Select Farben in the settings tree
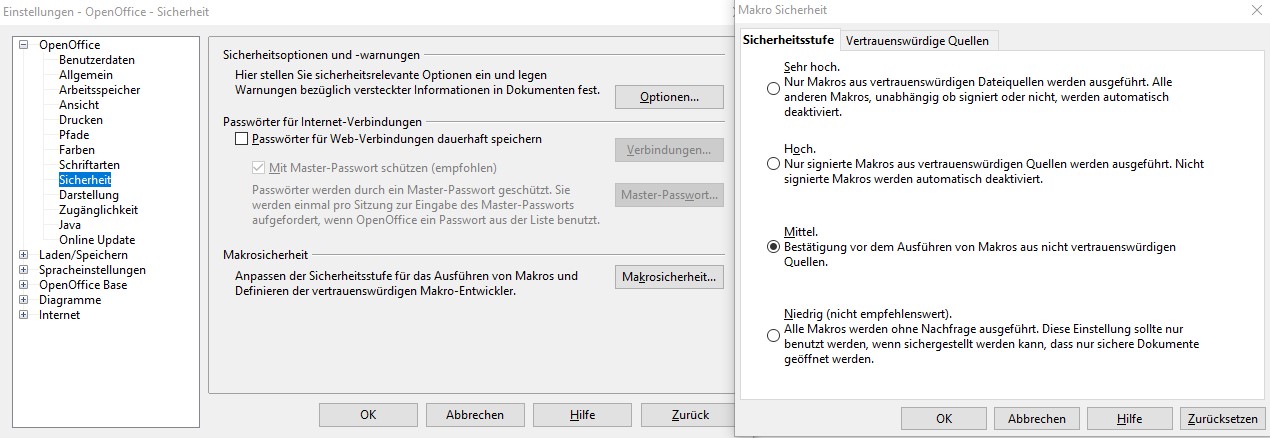 click(77, 150)
